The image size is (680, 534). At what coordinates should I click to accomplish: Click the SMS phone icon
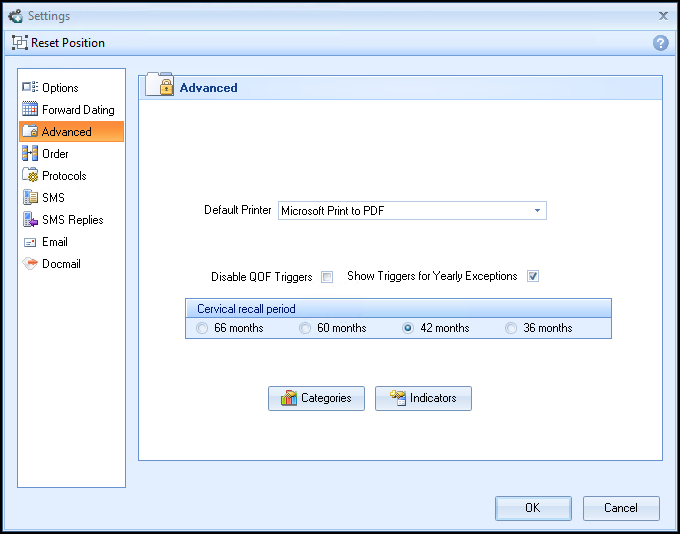pos(30,198)
